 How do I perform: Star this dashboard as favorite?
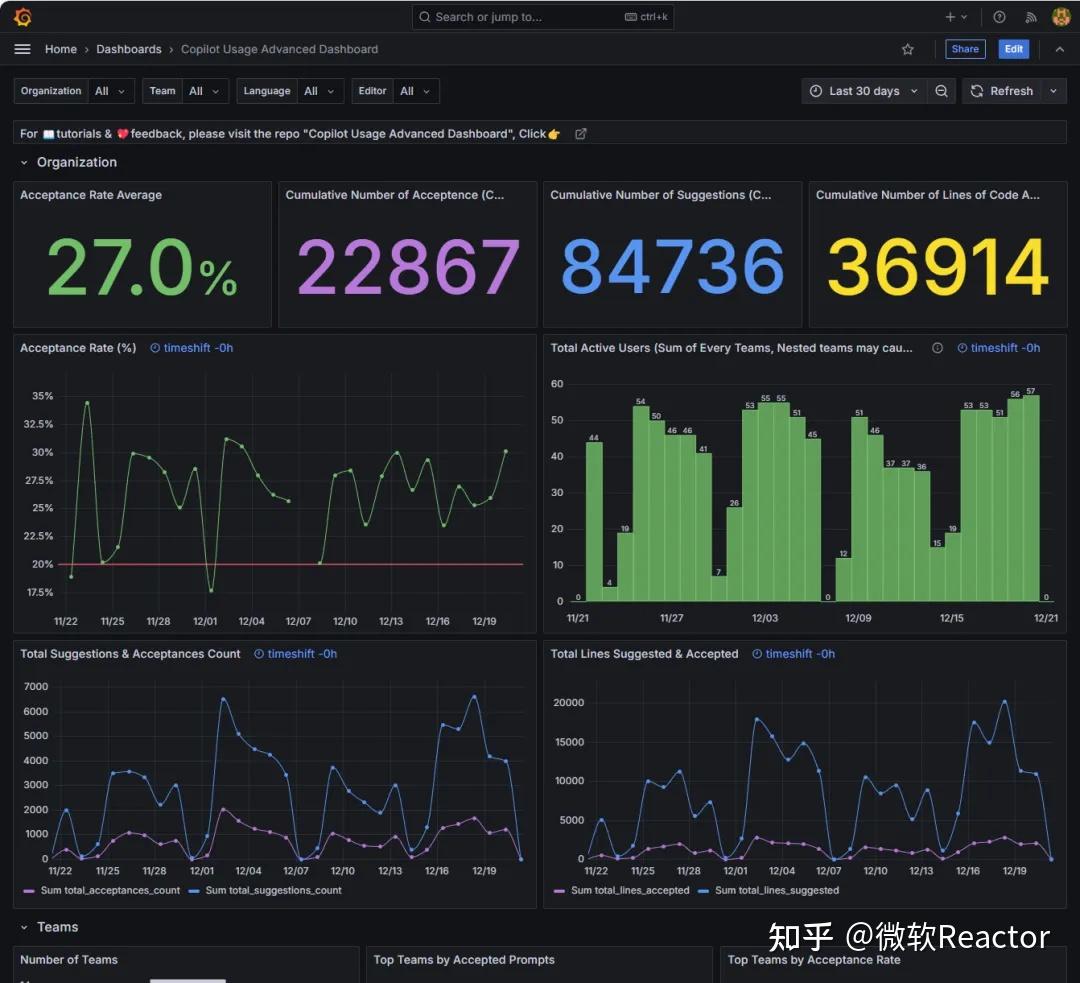907,48
